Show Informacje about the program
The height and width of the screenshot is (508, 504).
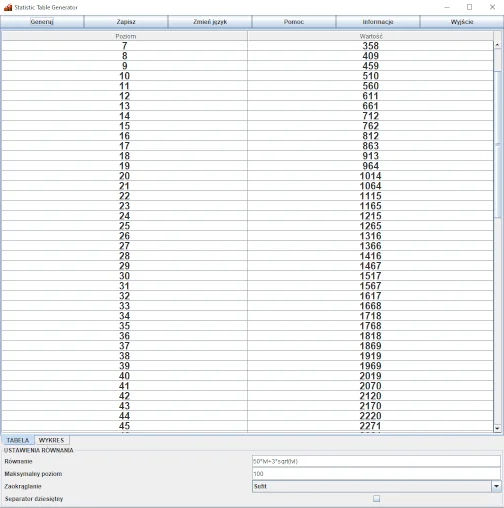click(x=378, y=22)
